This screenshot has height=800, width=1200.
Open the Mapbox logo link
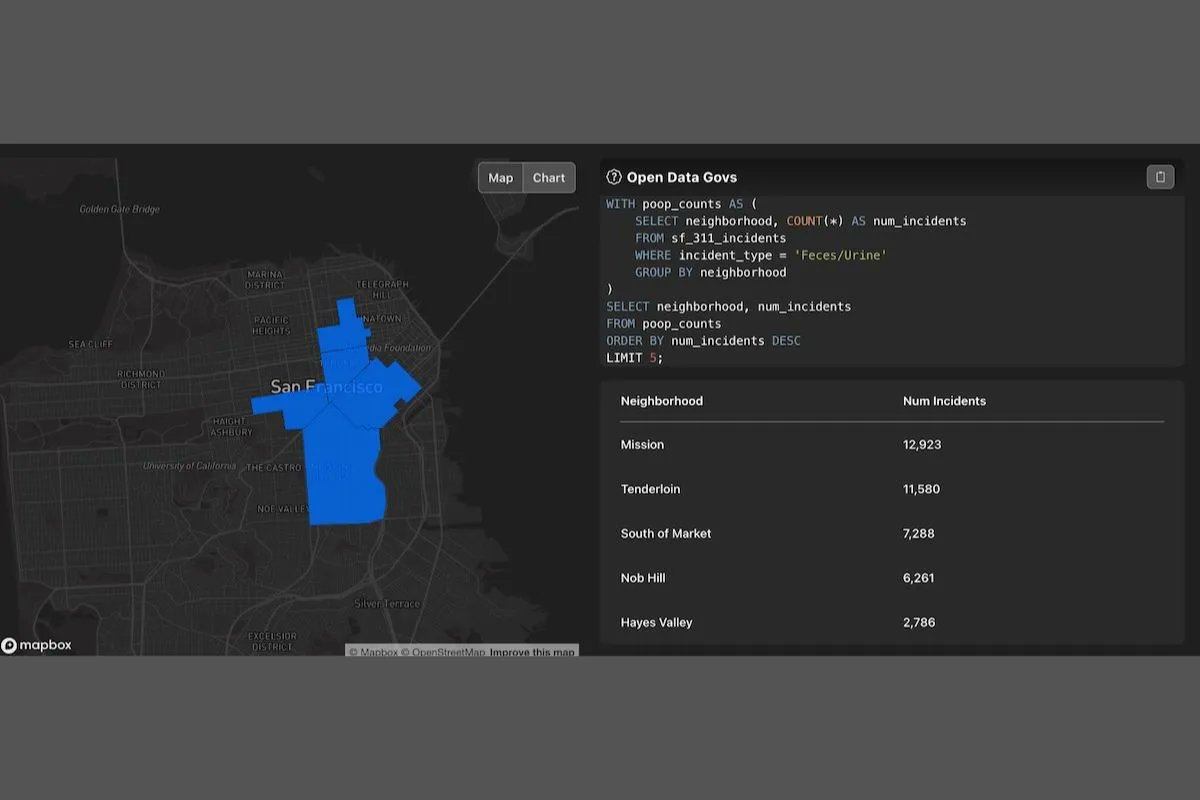click(x=37, y=645)
